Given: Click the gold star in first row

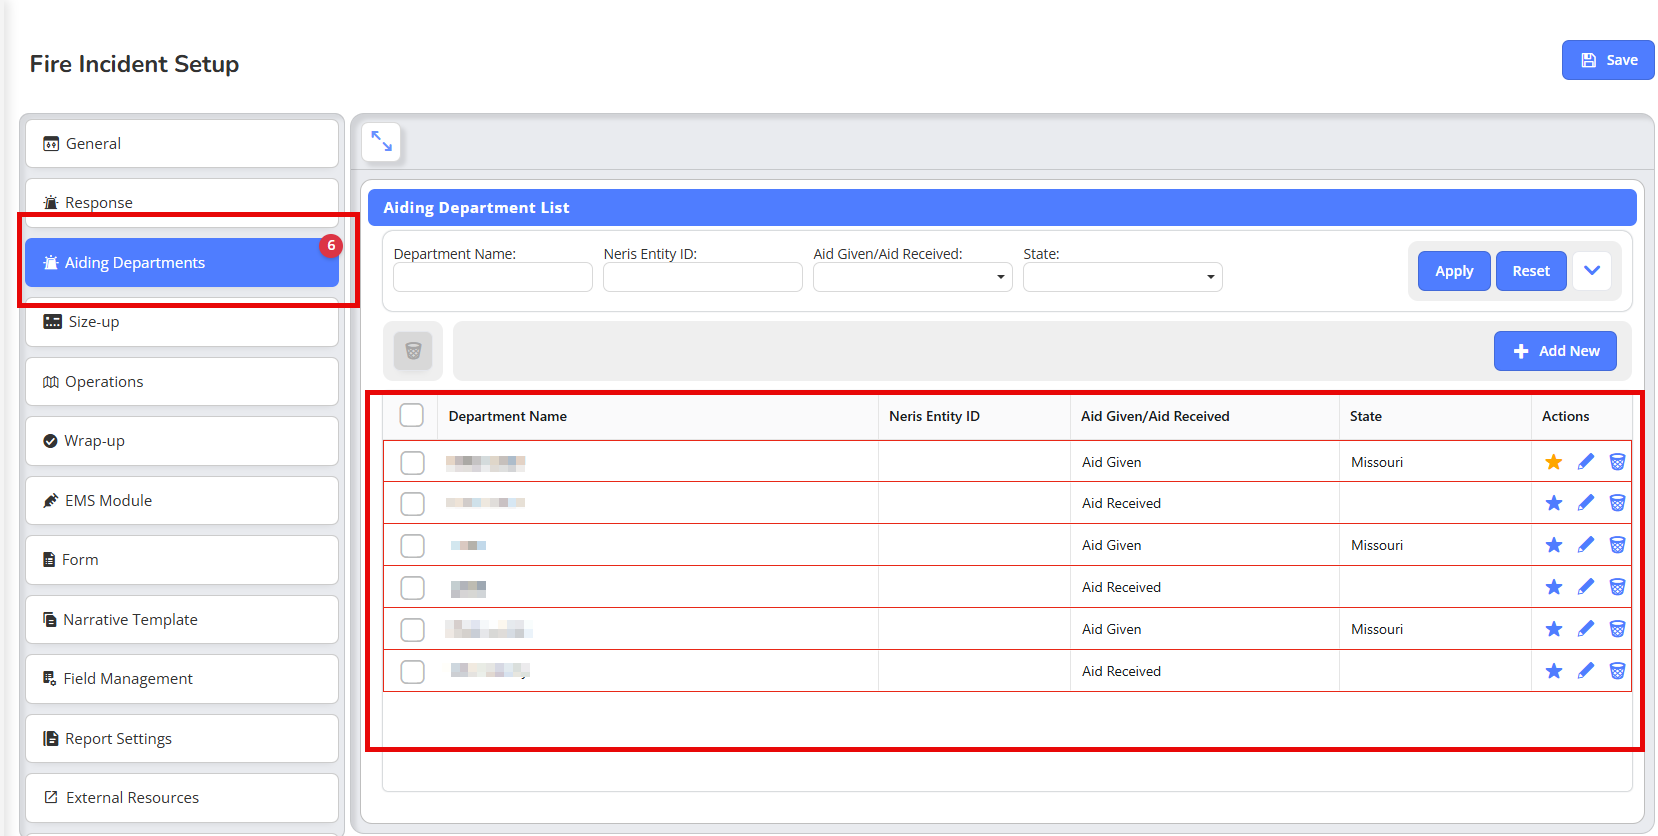Looking at the screenshot, I should click(x=1553, y=462).
